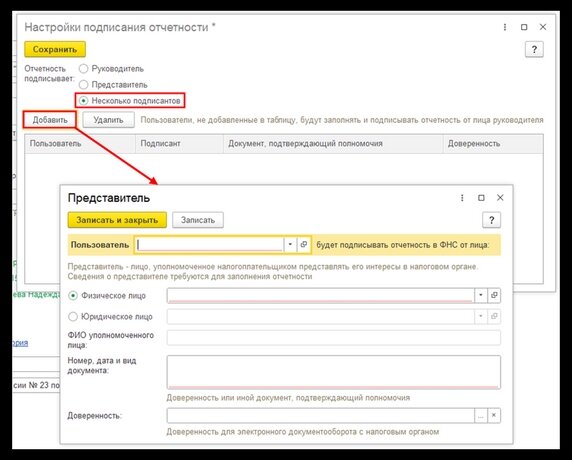572x460 pixels.
Task: Open help in Настройки подписания window
Action: tap(534, 49)
